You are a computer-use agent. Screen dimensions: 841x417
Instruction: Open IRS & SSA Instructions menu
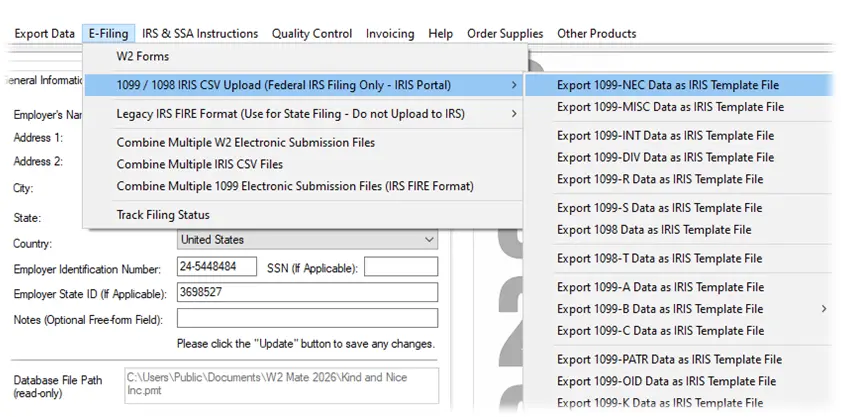pyautogui.click(x=200, y=33)
